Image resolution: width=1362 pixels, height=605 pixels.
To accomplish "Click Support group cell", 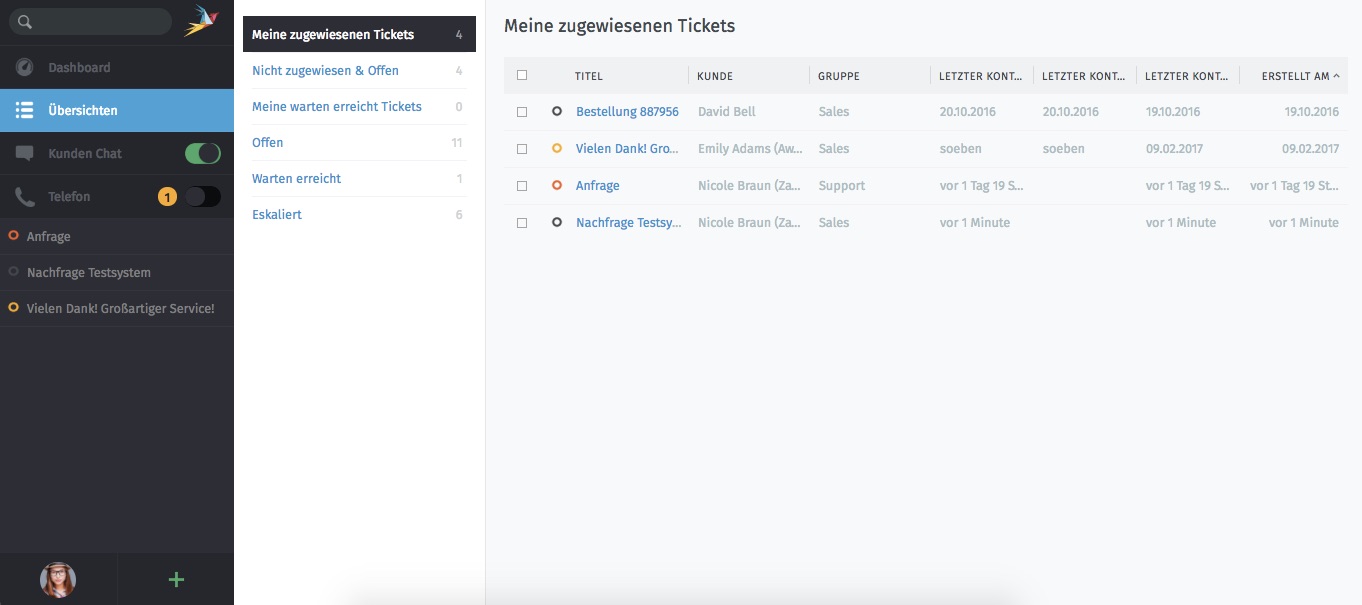I will pyautogui.click(x=842, y=185).
